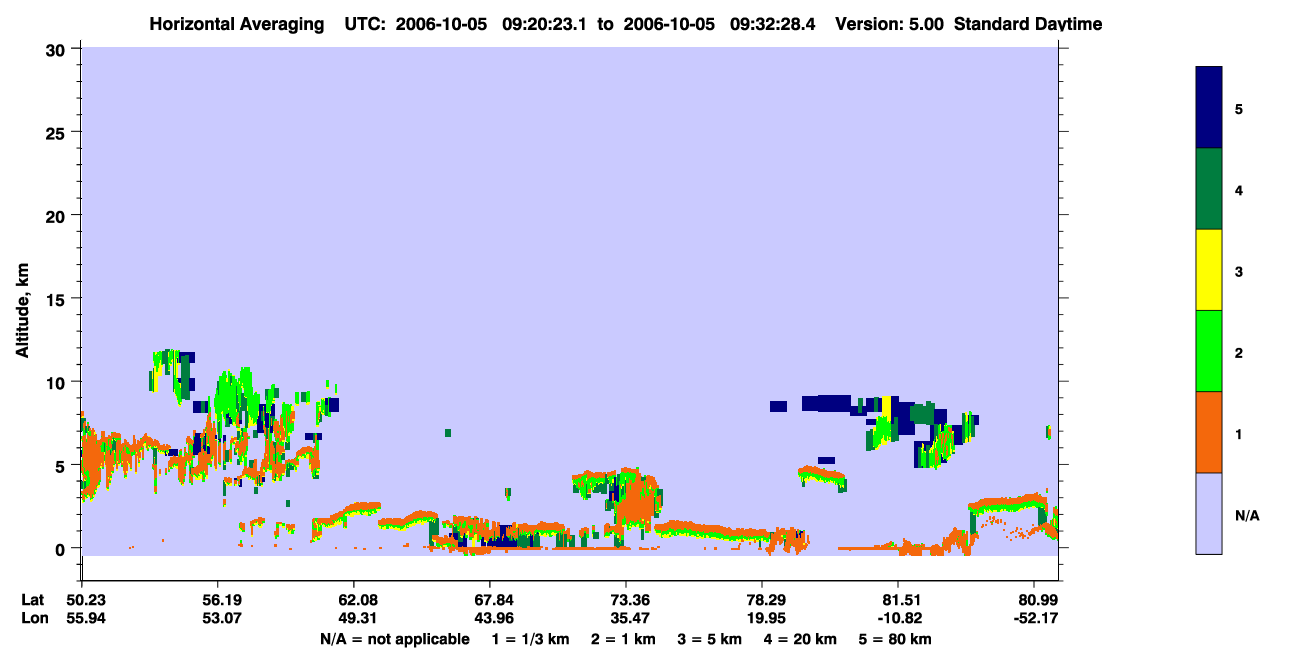The image size is (1300, 667).
Task: Click the dark blue level 5 colorbar segment
Action: (x=1209, y=108)
